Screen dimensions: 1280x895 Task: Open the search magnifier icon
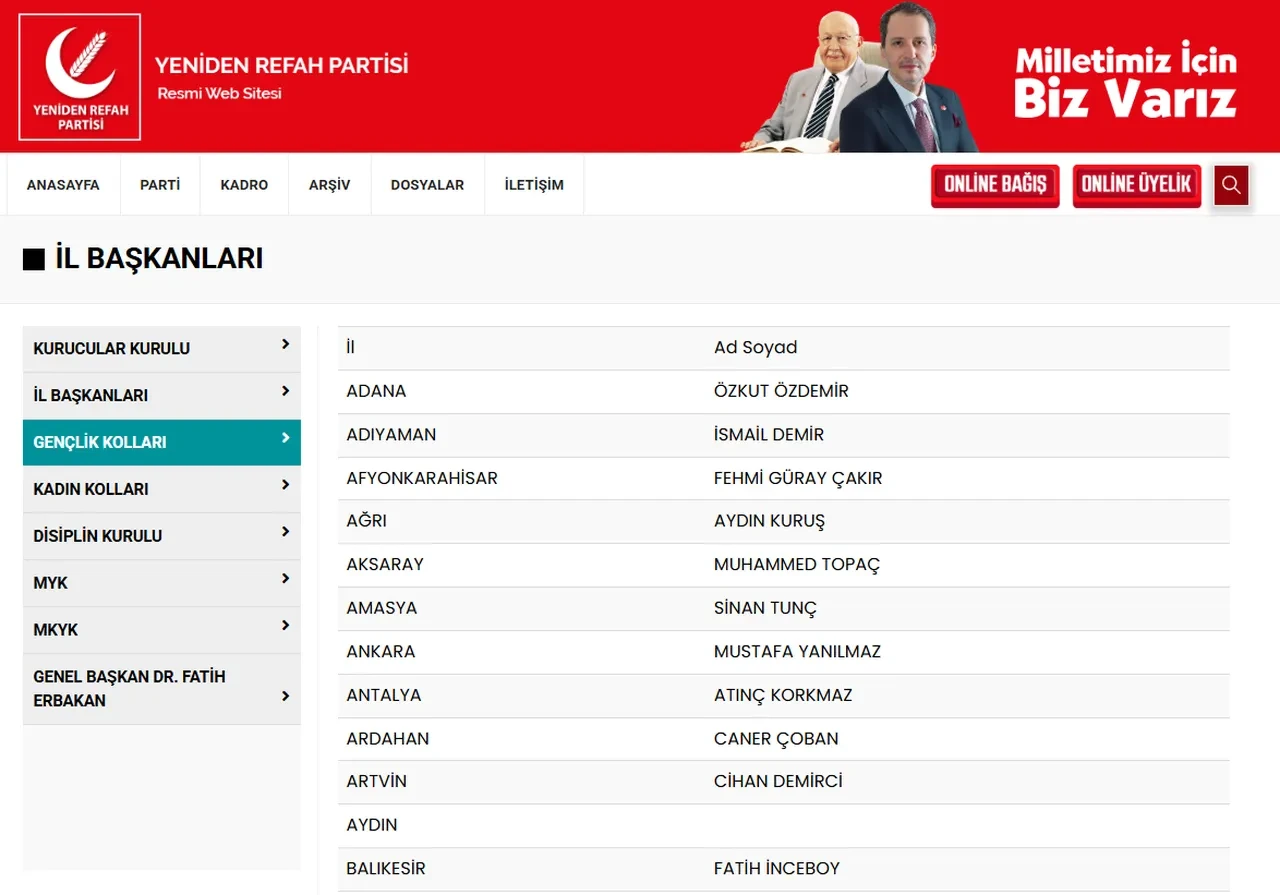(1231, 185)
